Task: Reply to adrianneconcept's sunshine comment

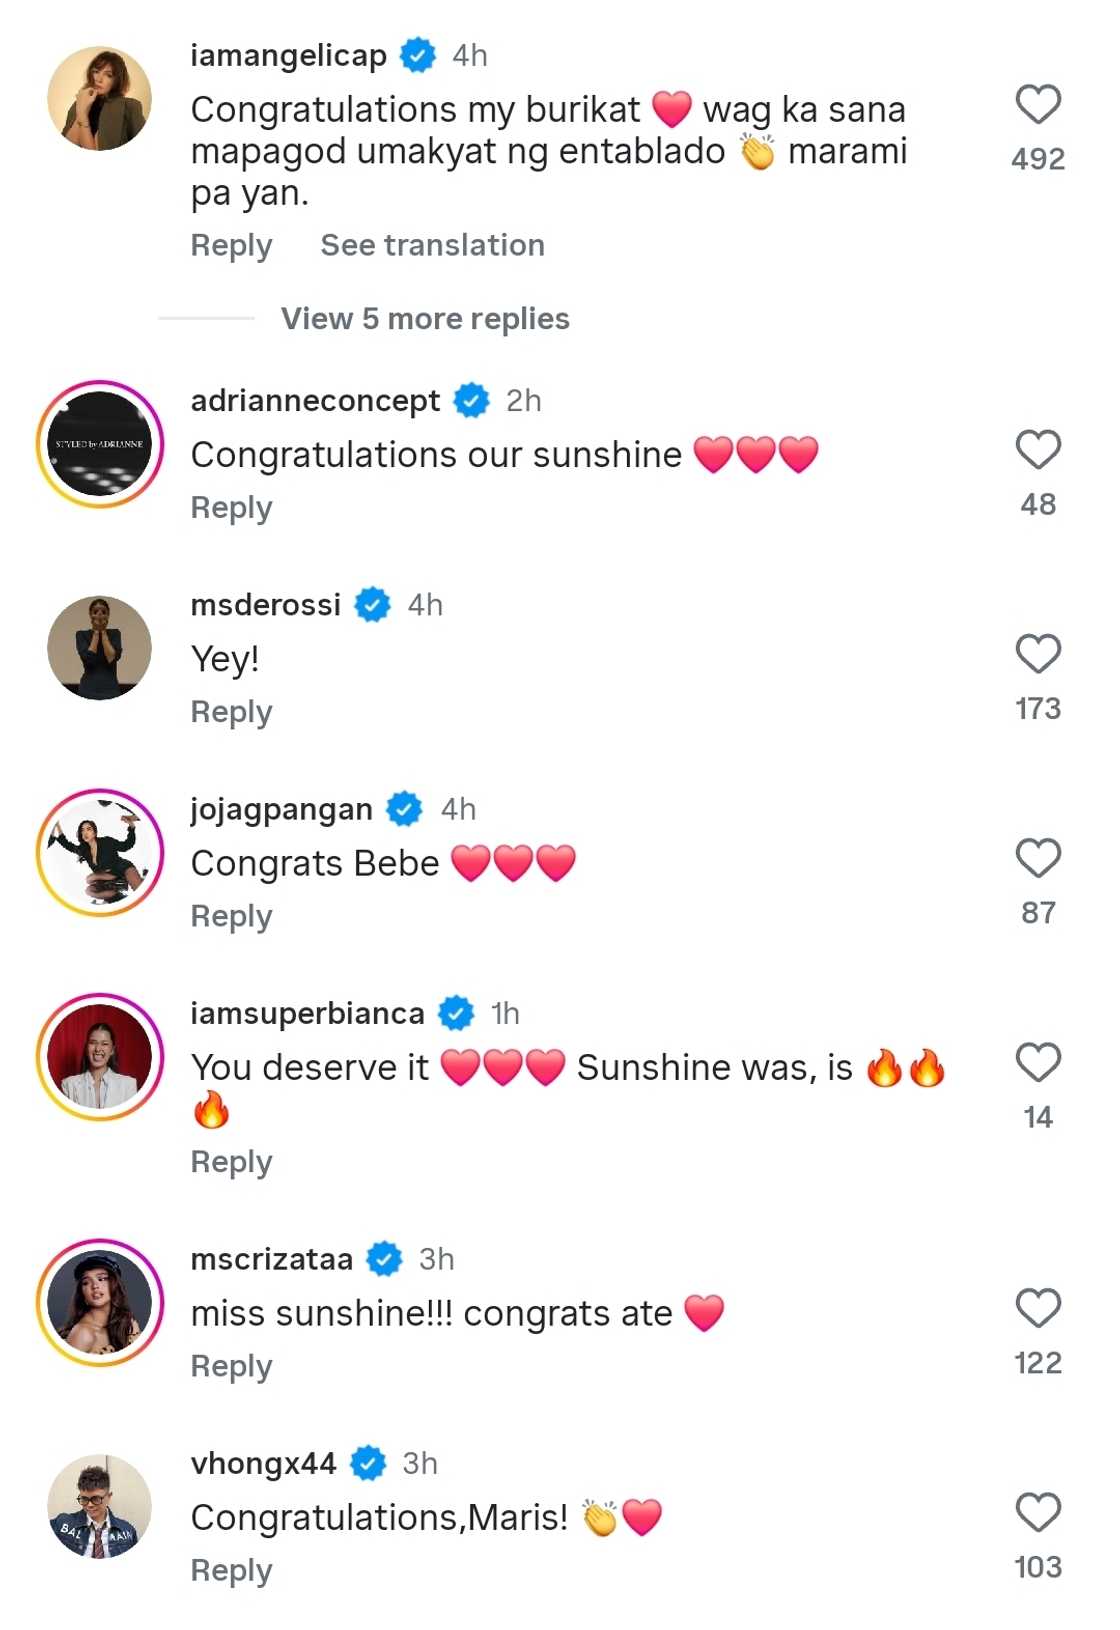Action: click(231, 509)
